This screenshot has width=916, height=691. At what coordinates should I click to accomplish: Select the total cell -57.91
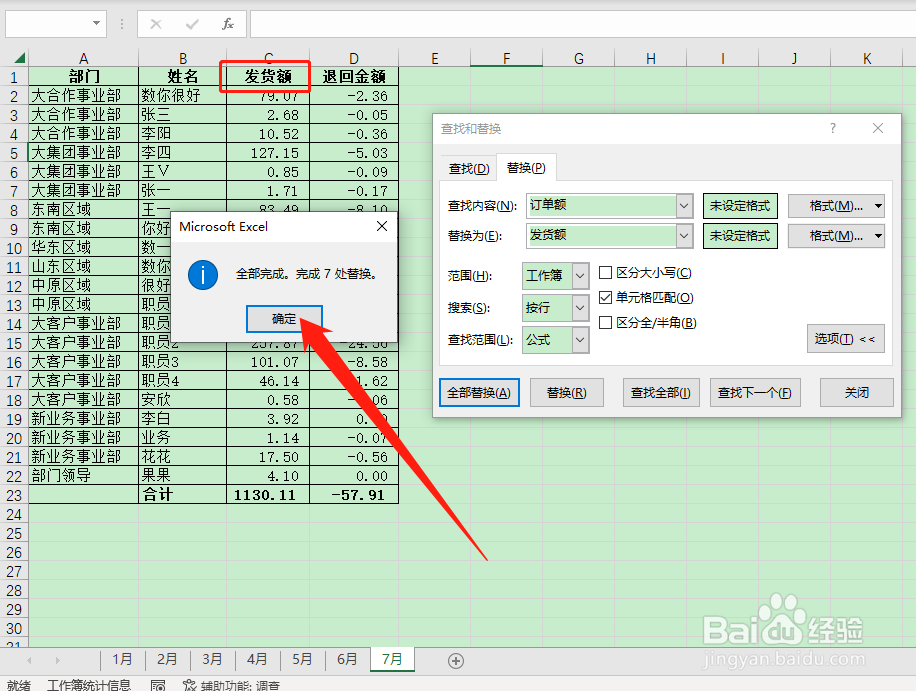[x=354, y=495]
